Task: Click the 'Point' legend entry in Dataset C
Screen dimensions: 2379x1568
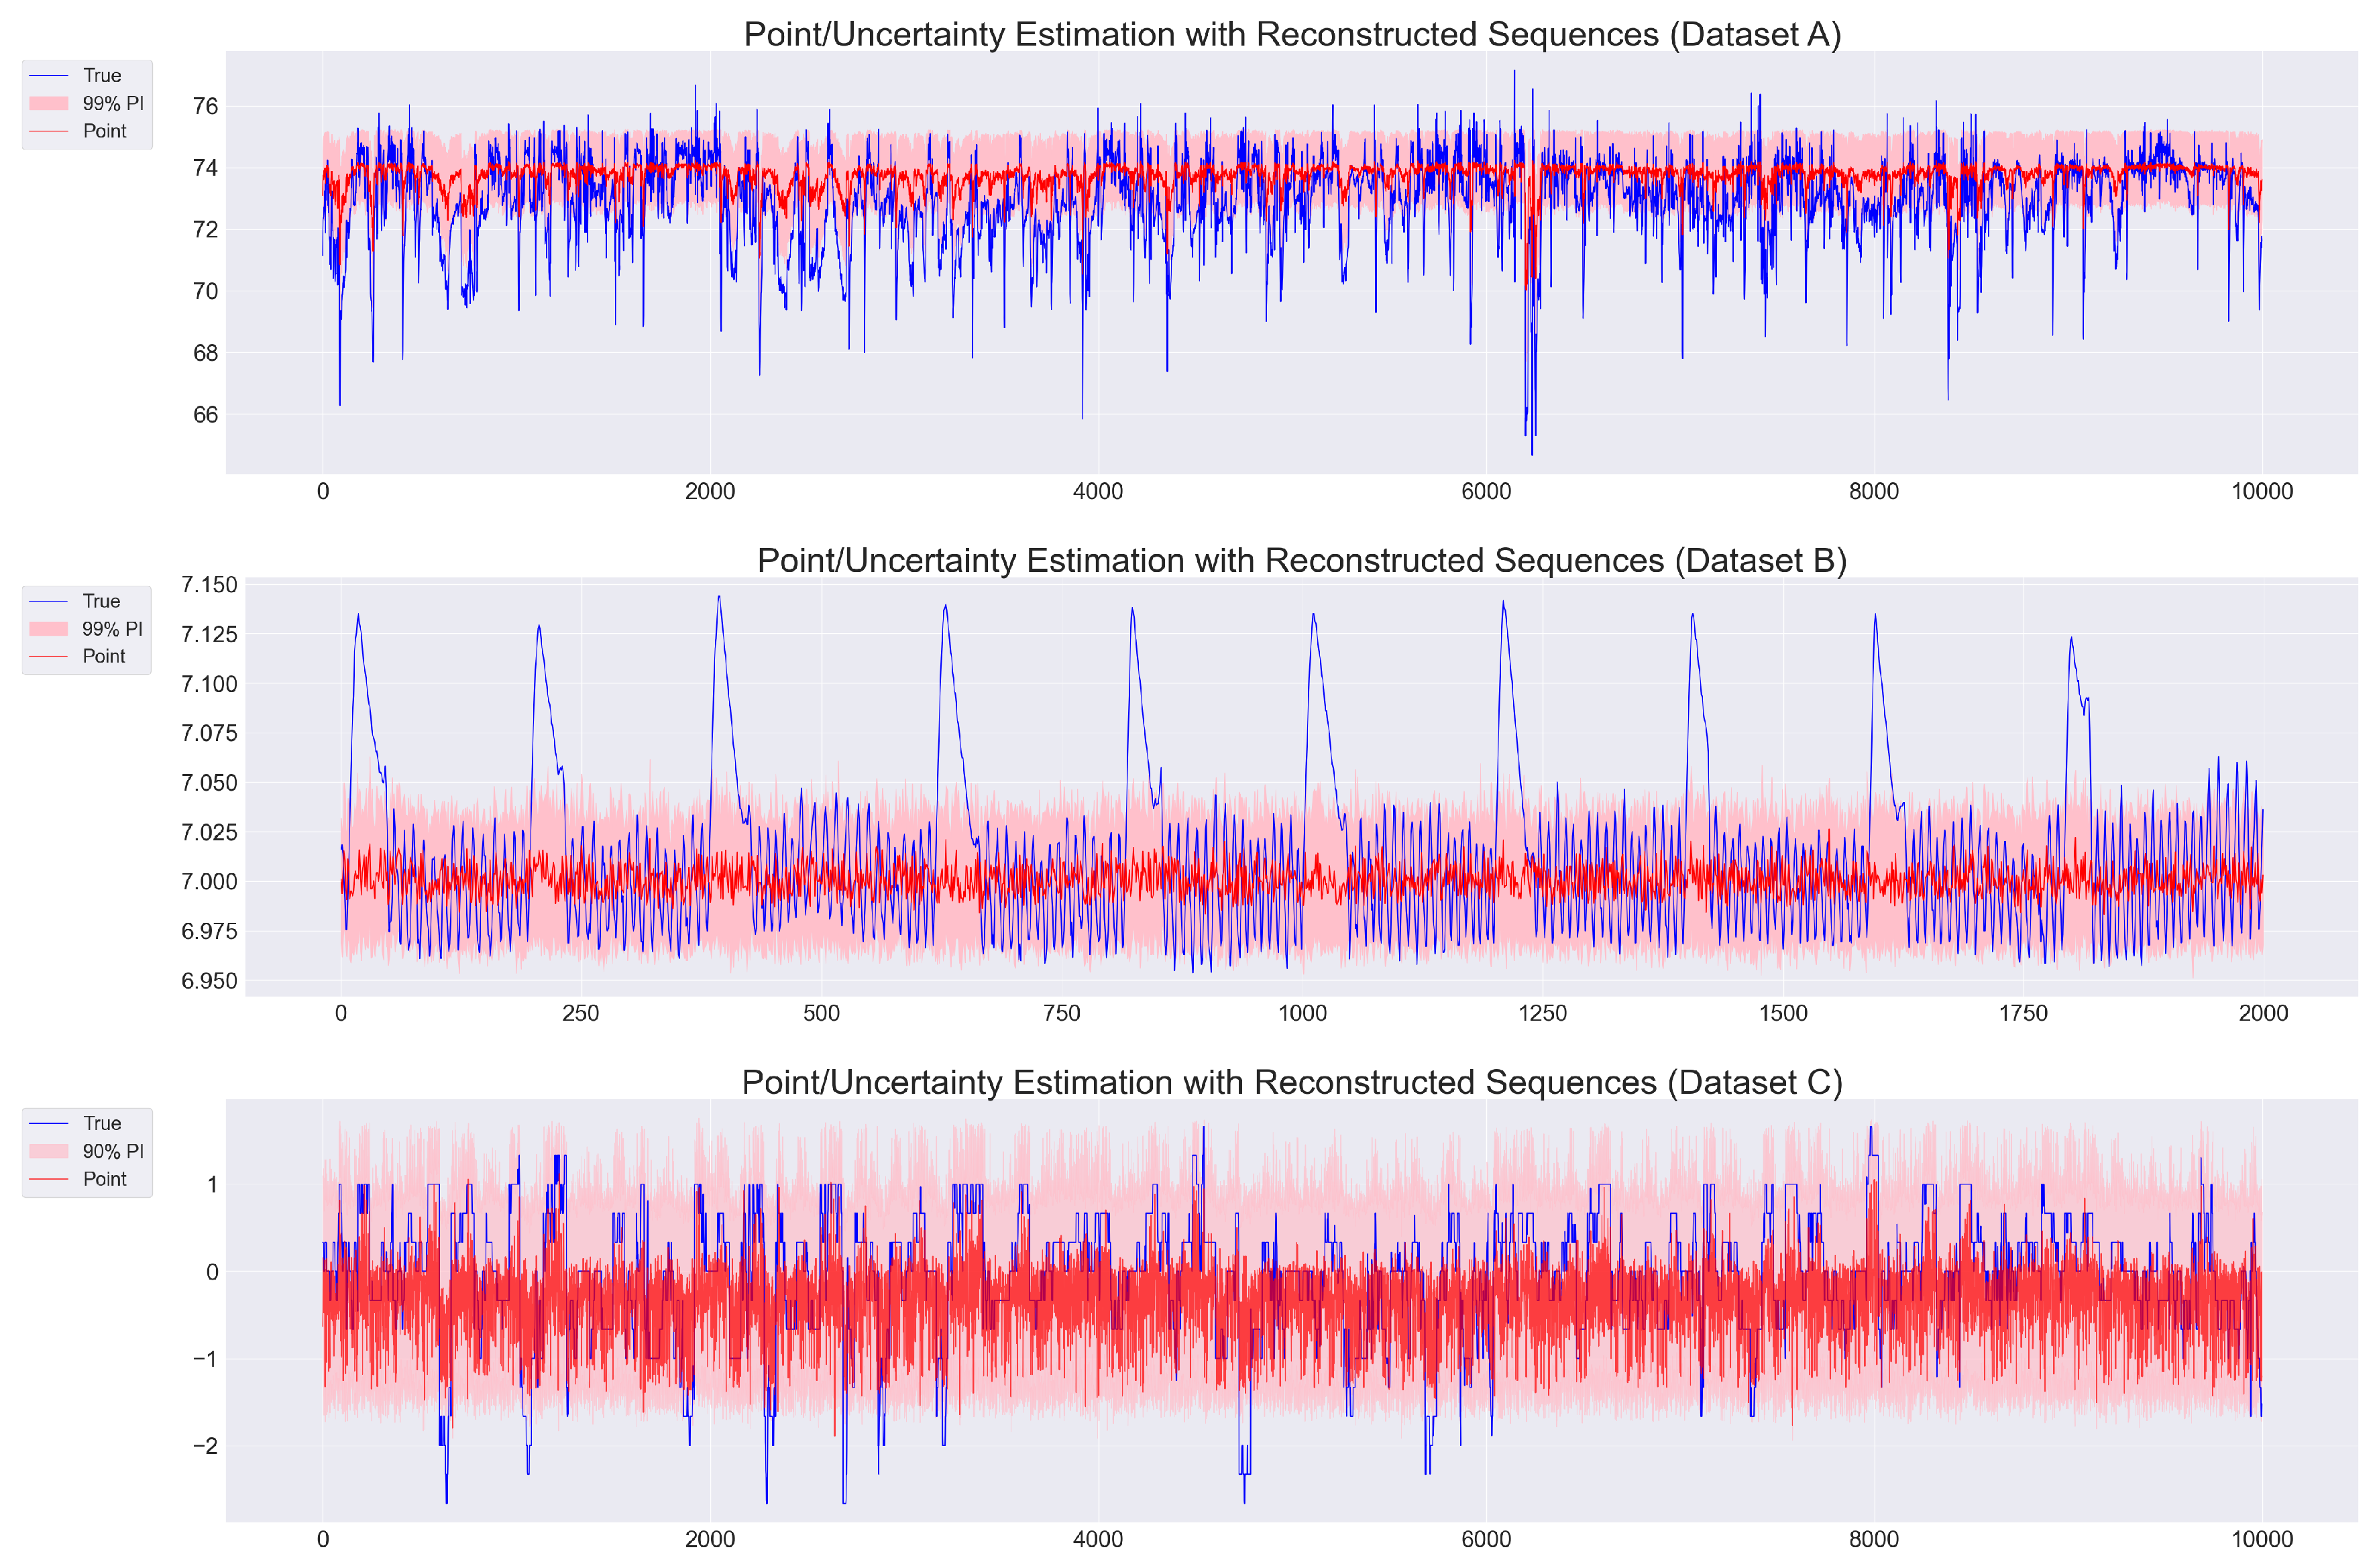Action: (104, 1179)
